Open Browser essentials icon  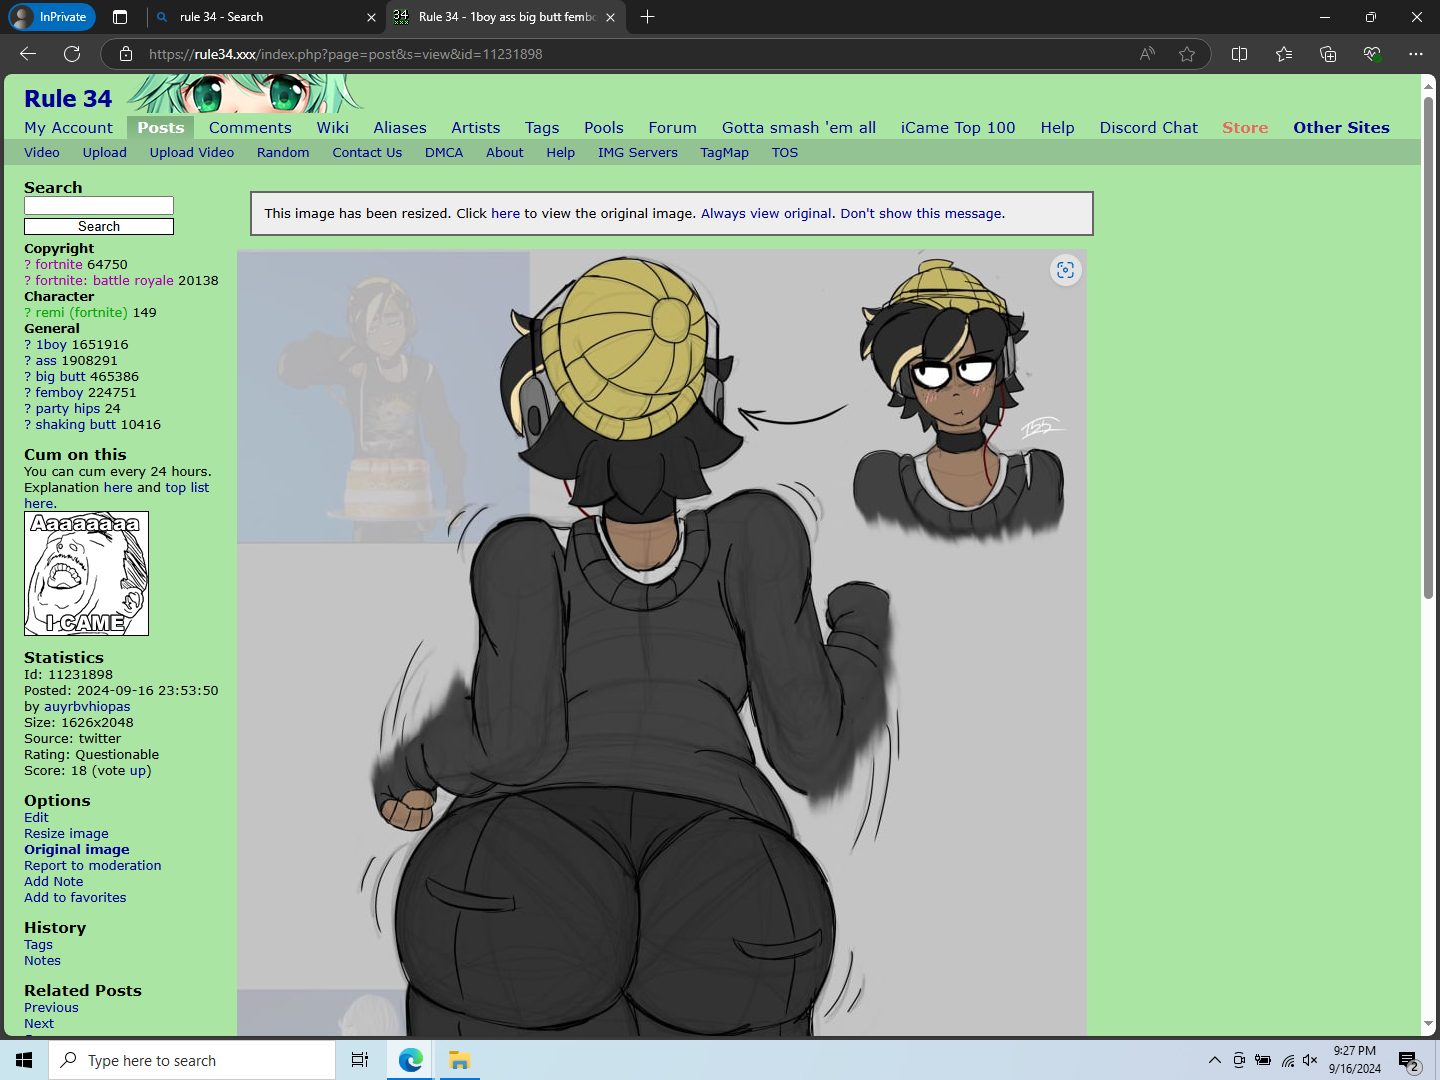[1372, 54]
